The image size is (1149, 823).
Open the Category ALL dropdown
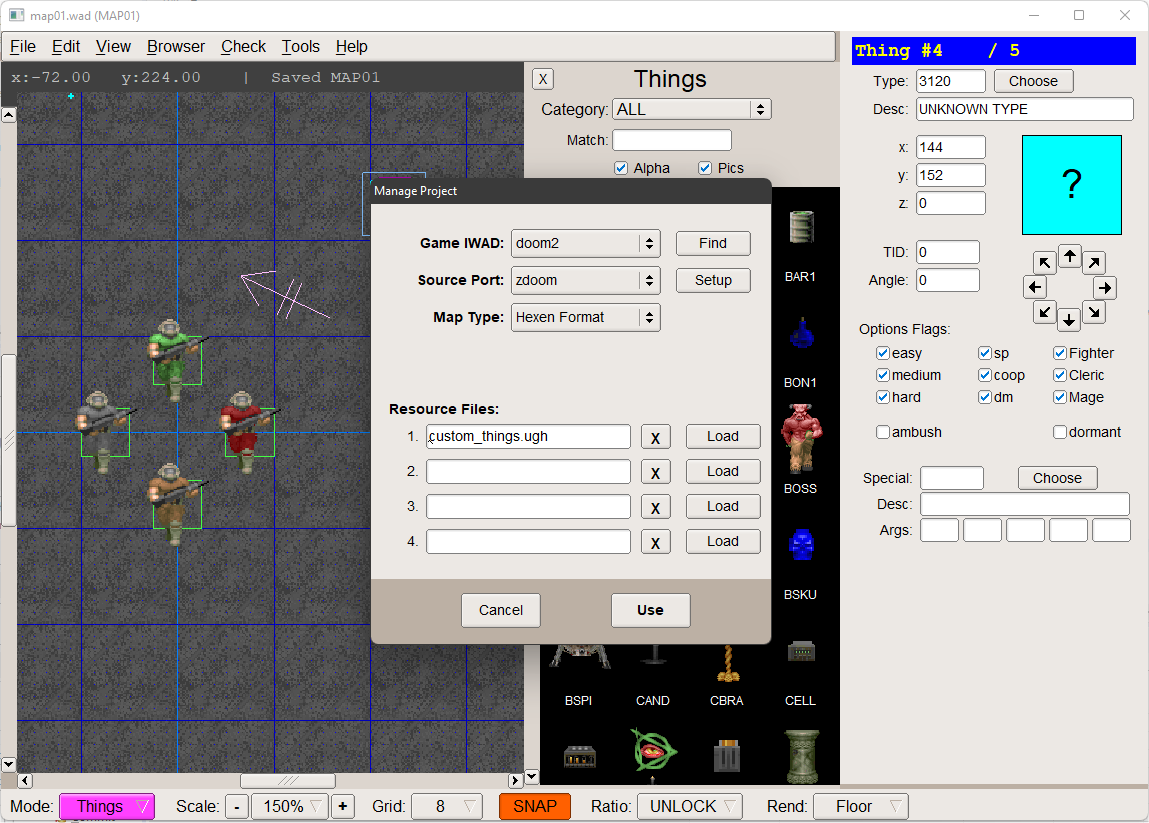[692, 109]
